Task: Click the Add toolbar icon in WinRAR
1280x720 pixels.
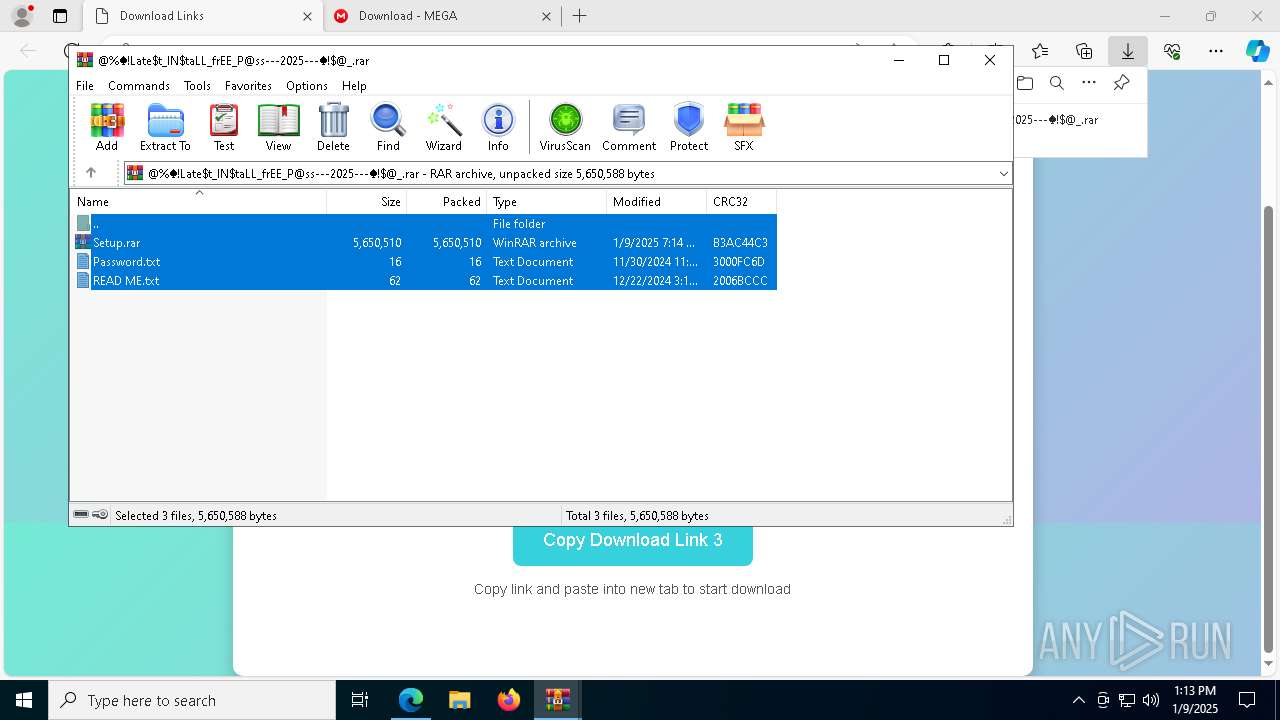Action: 107,127
